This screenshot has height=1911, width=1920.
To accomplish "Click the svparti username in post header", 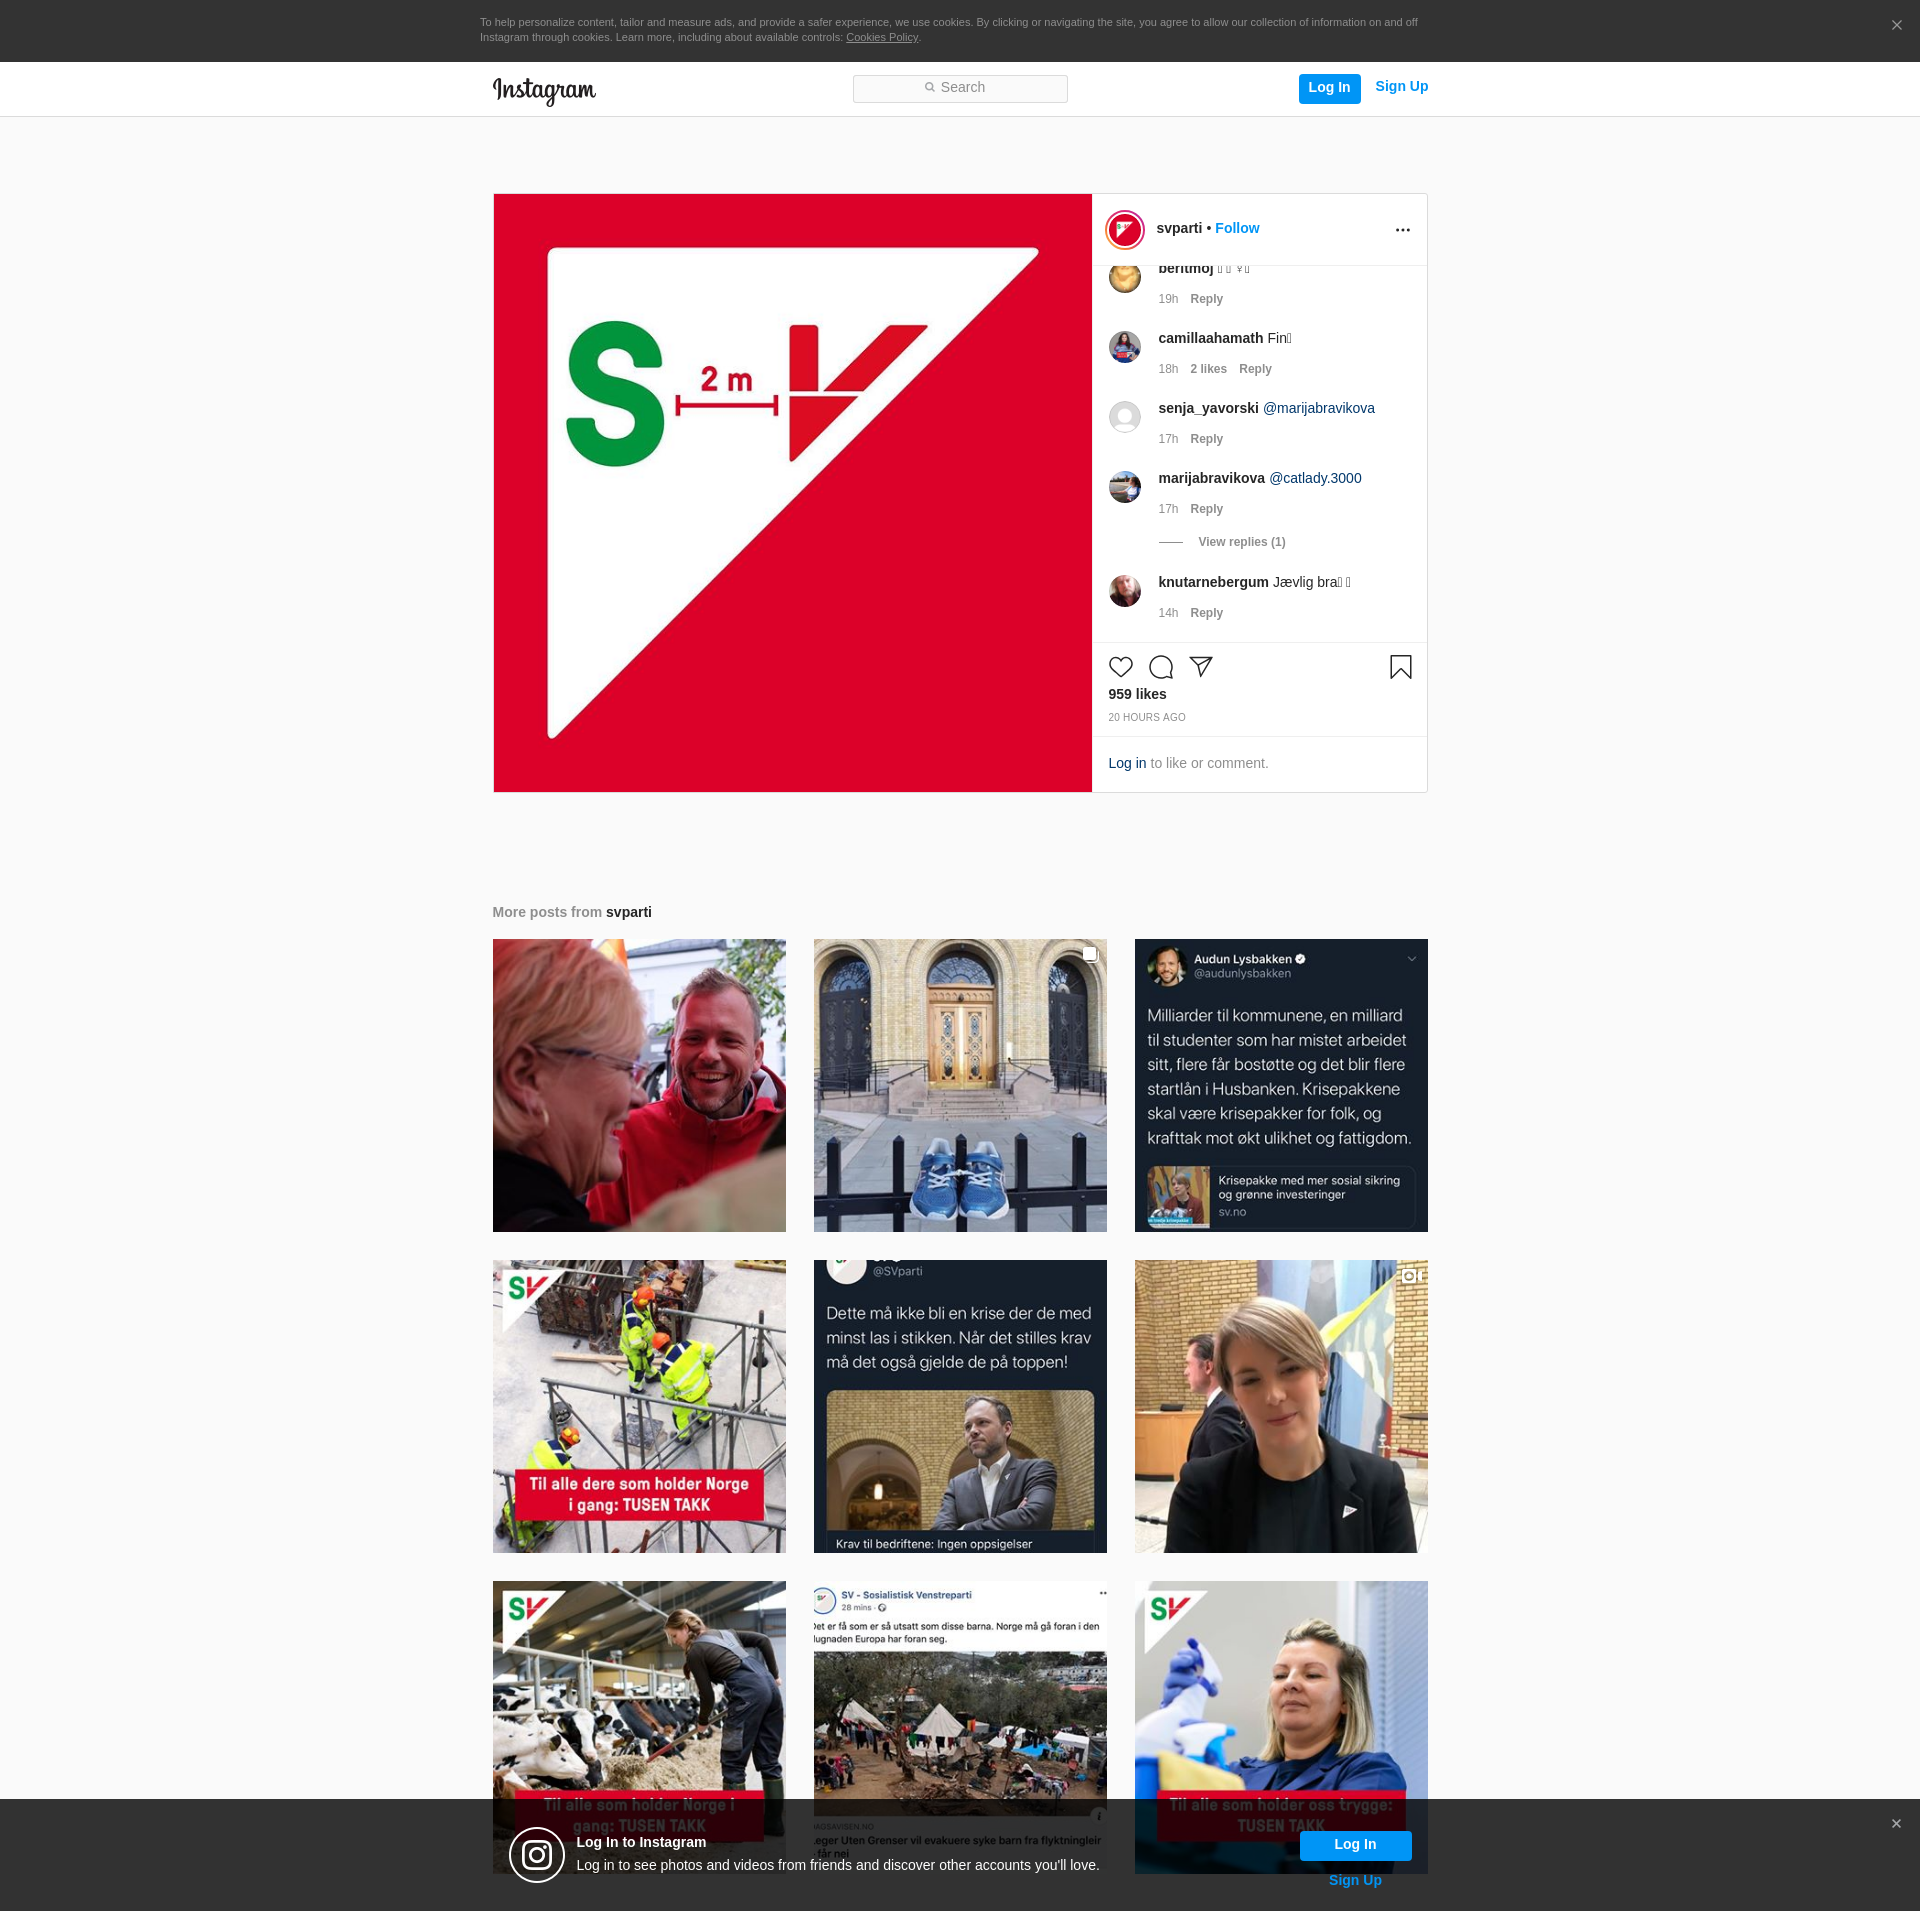I will click(1179, 228).
